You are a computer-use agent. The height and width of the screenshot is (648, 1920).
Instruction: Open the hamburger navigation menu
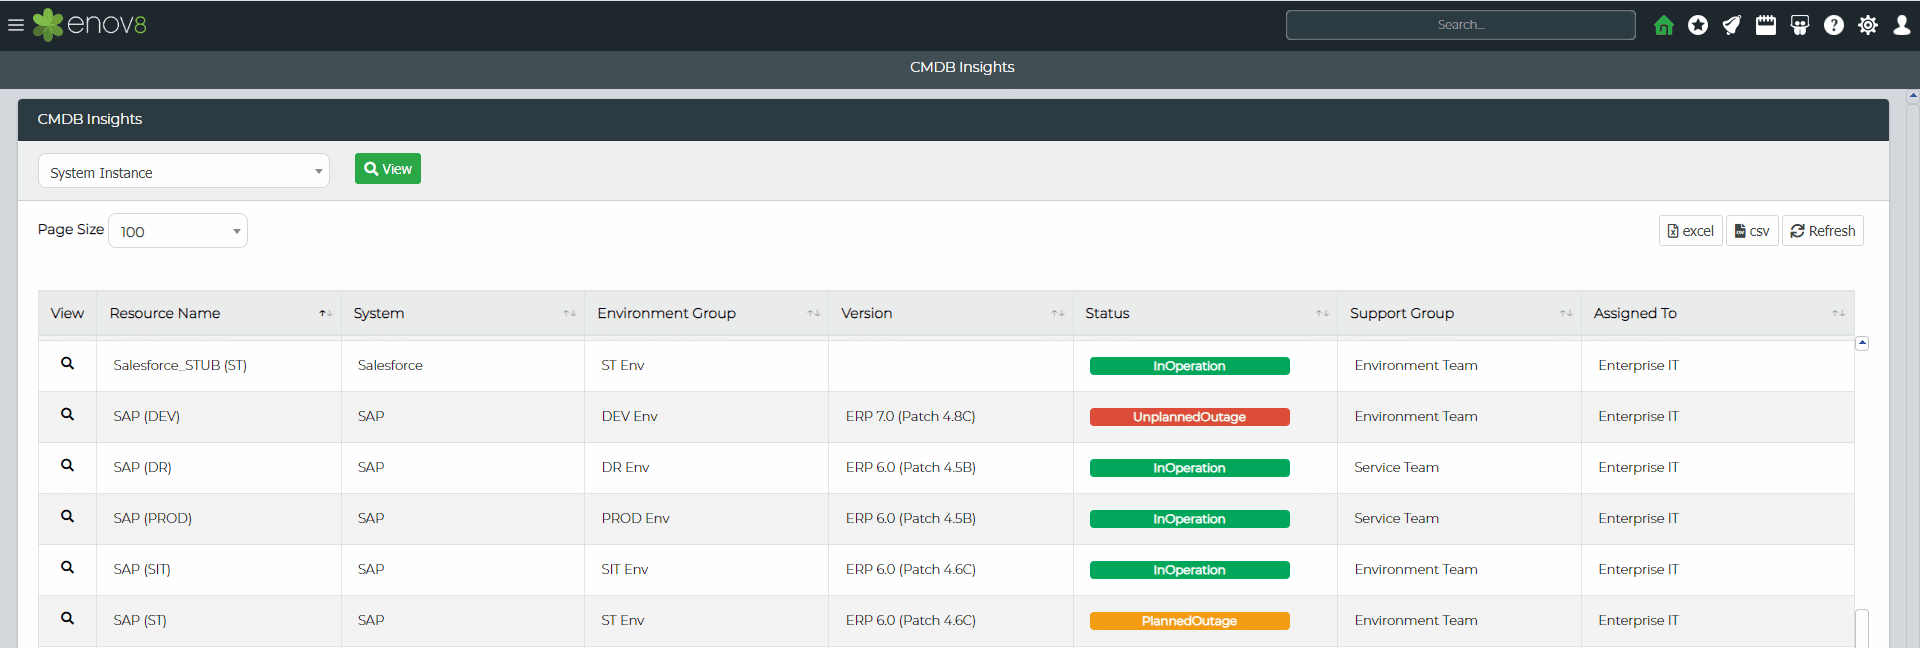pos(16,25)
